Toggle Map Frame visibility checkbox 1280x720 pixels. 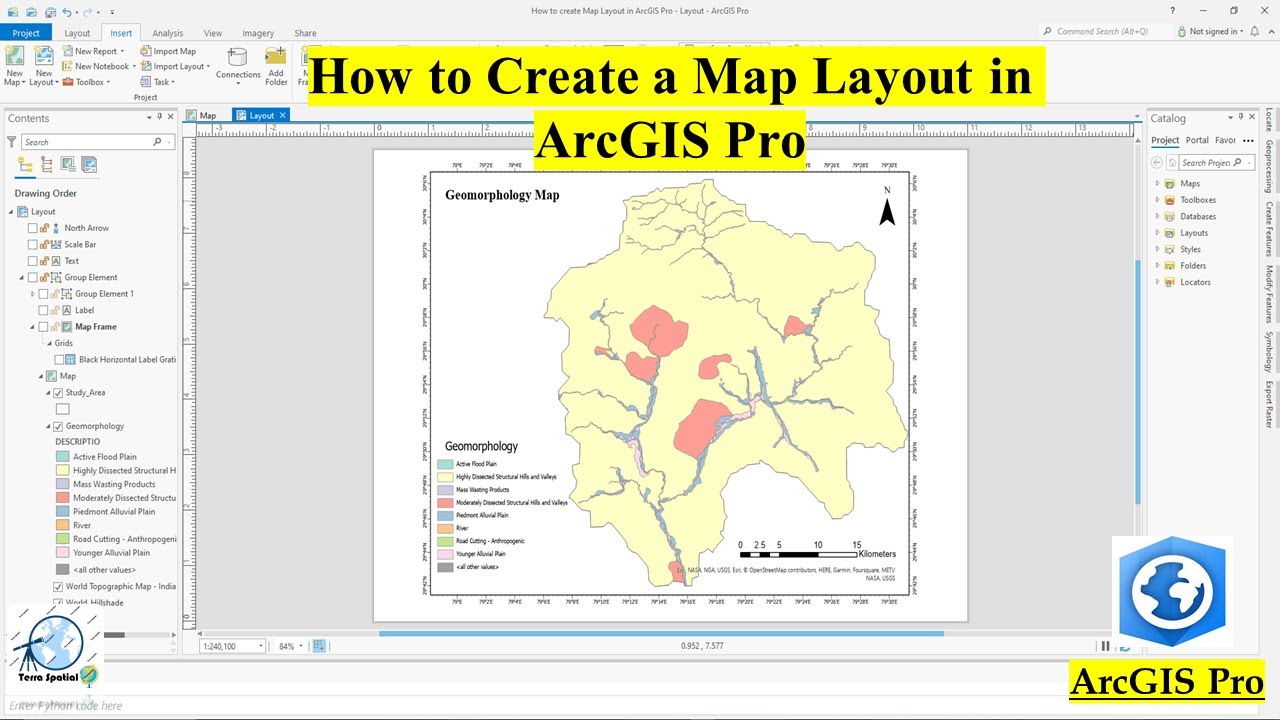coord(43,327)
